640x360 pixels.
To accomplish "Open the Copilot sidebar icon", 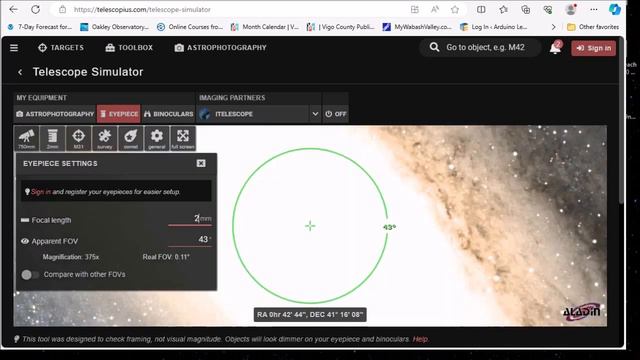I will pyautogui.click(x=615, y=9).
